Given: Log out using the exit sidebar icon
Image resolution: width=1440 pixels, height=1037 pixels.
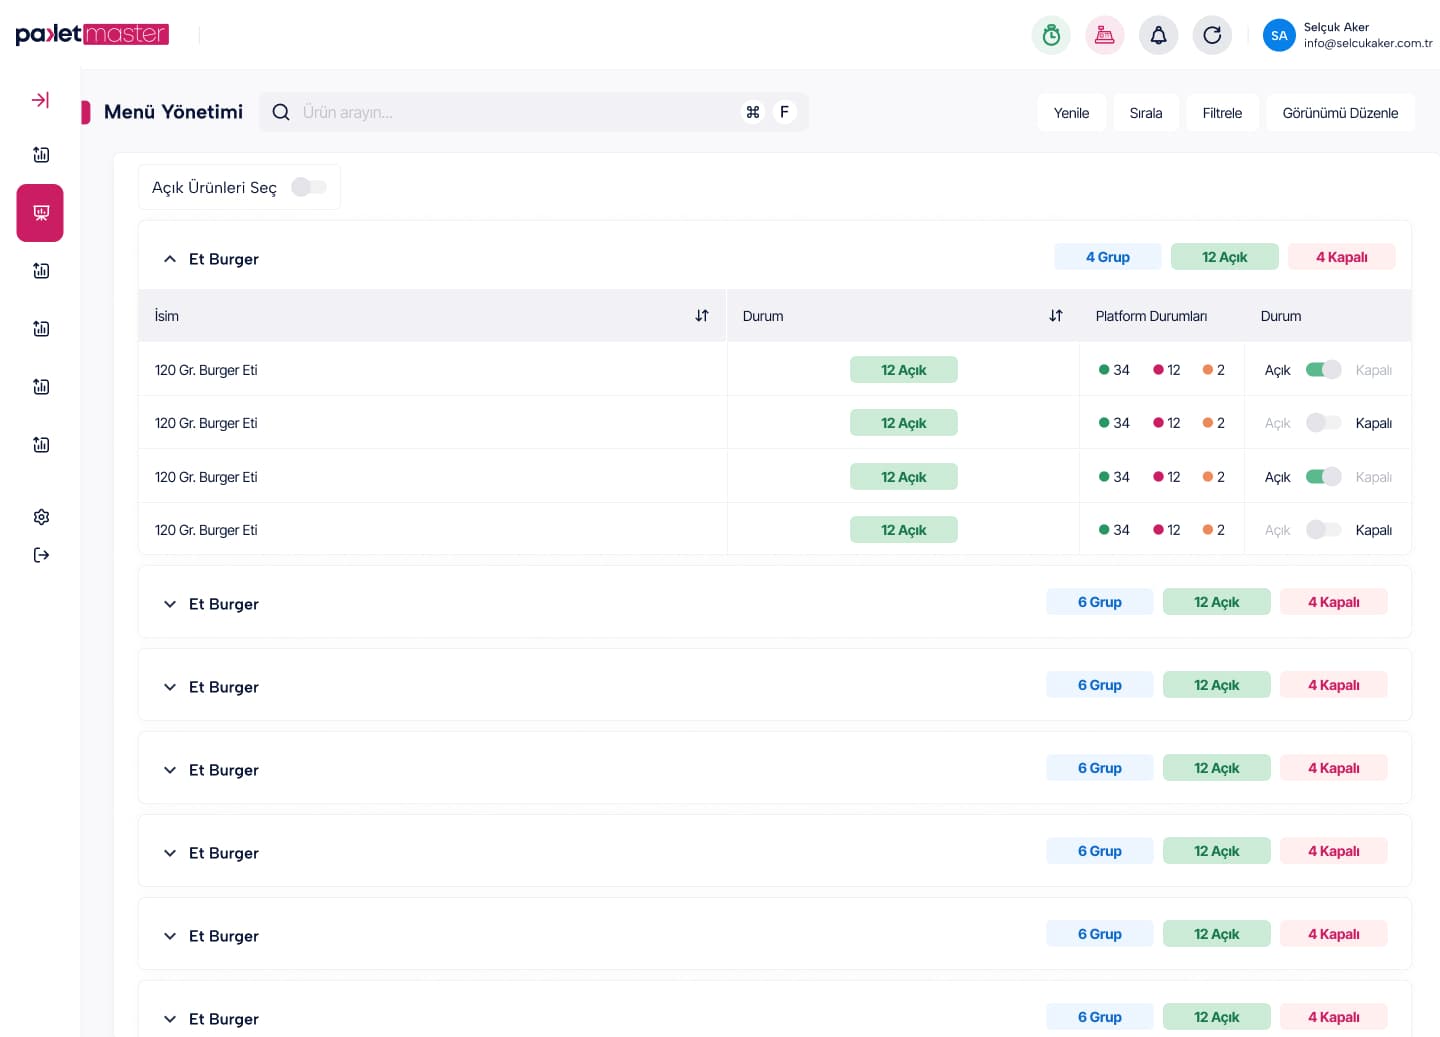Looking at the screenshot, I should [41, 555].
